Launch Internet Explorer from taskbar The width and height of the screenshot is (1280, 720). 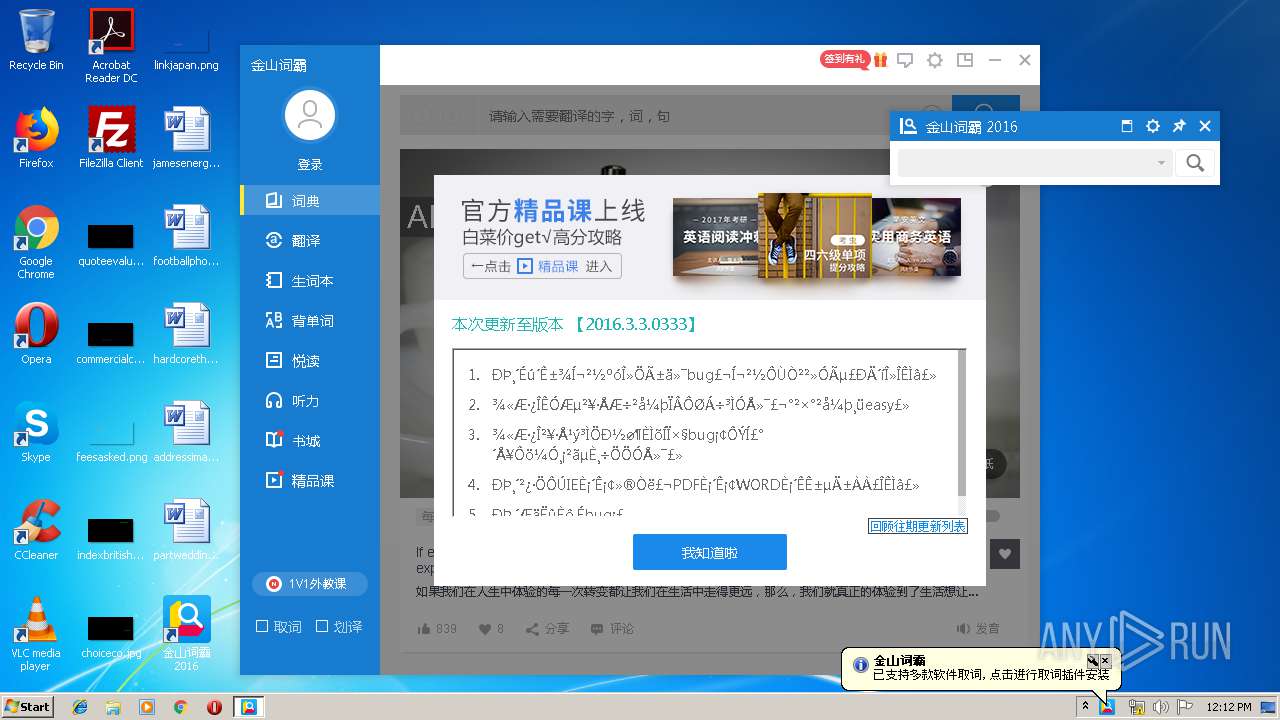(x=80, y=707)
